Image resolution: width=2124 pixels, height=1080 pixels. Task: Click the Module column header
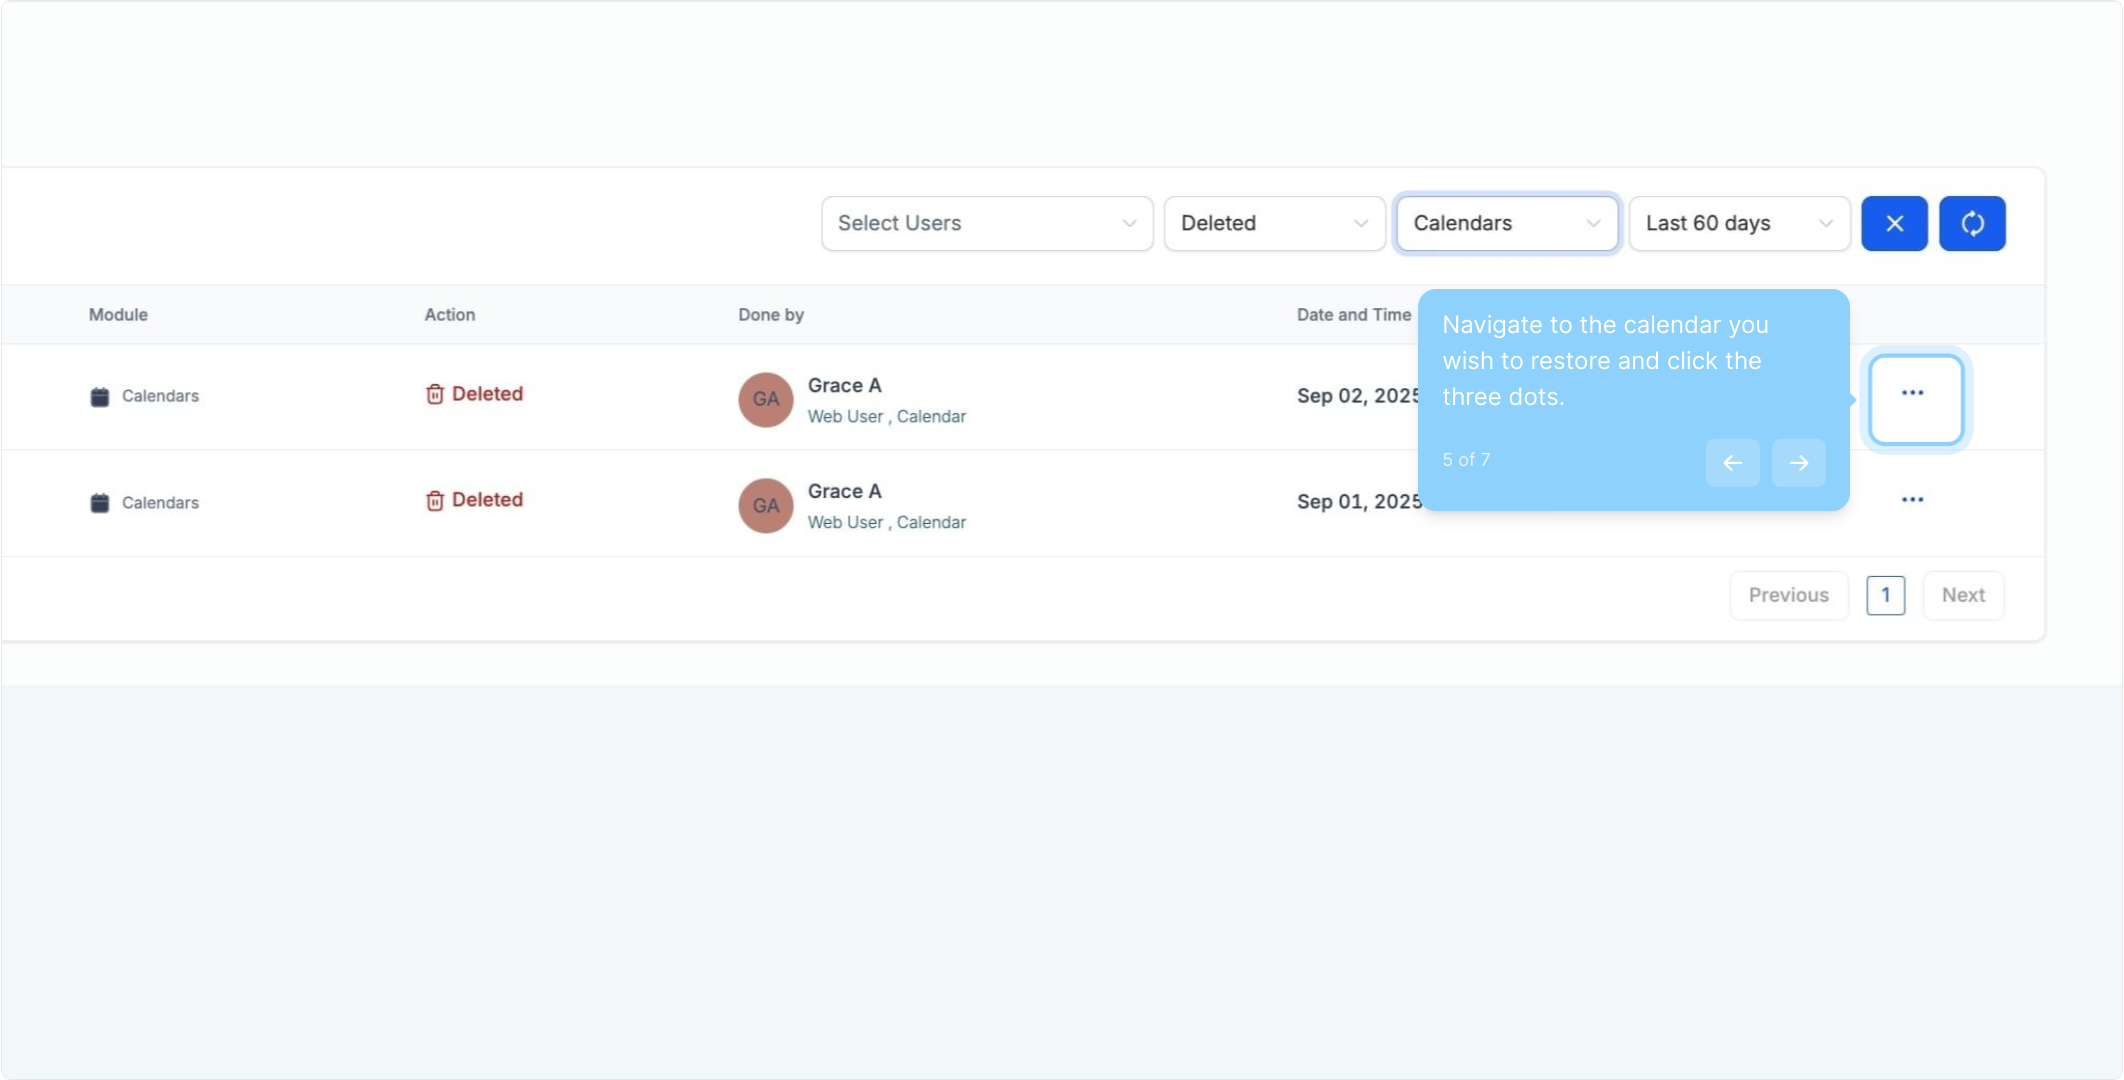point(118,315)
